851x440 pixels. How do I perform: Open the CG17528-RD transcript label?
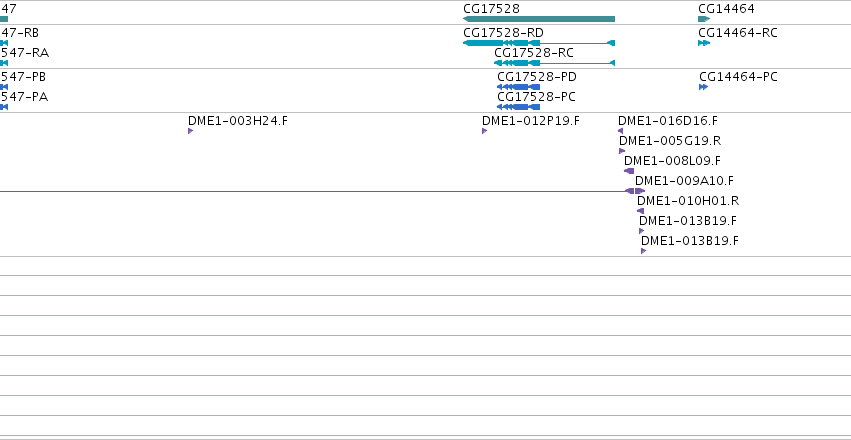pyautogui.click(x=503, y=33)
